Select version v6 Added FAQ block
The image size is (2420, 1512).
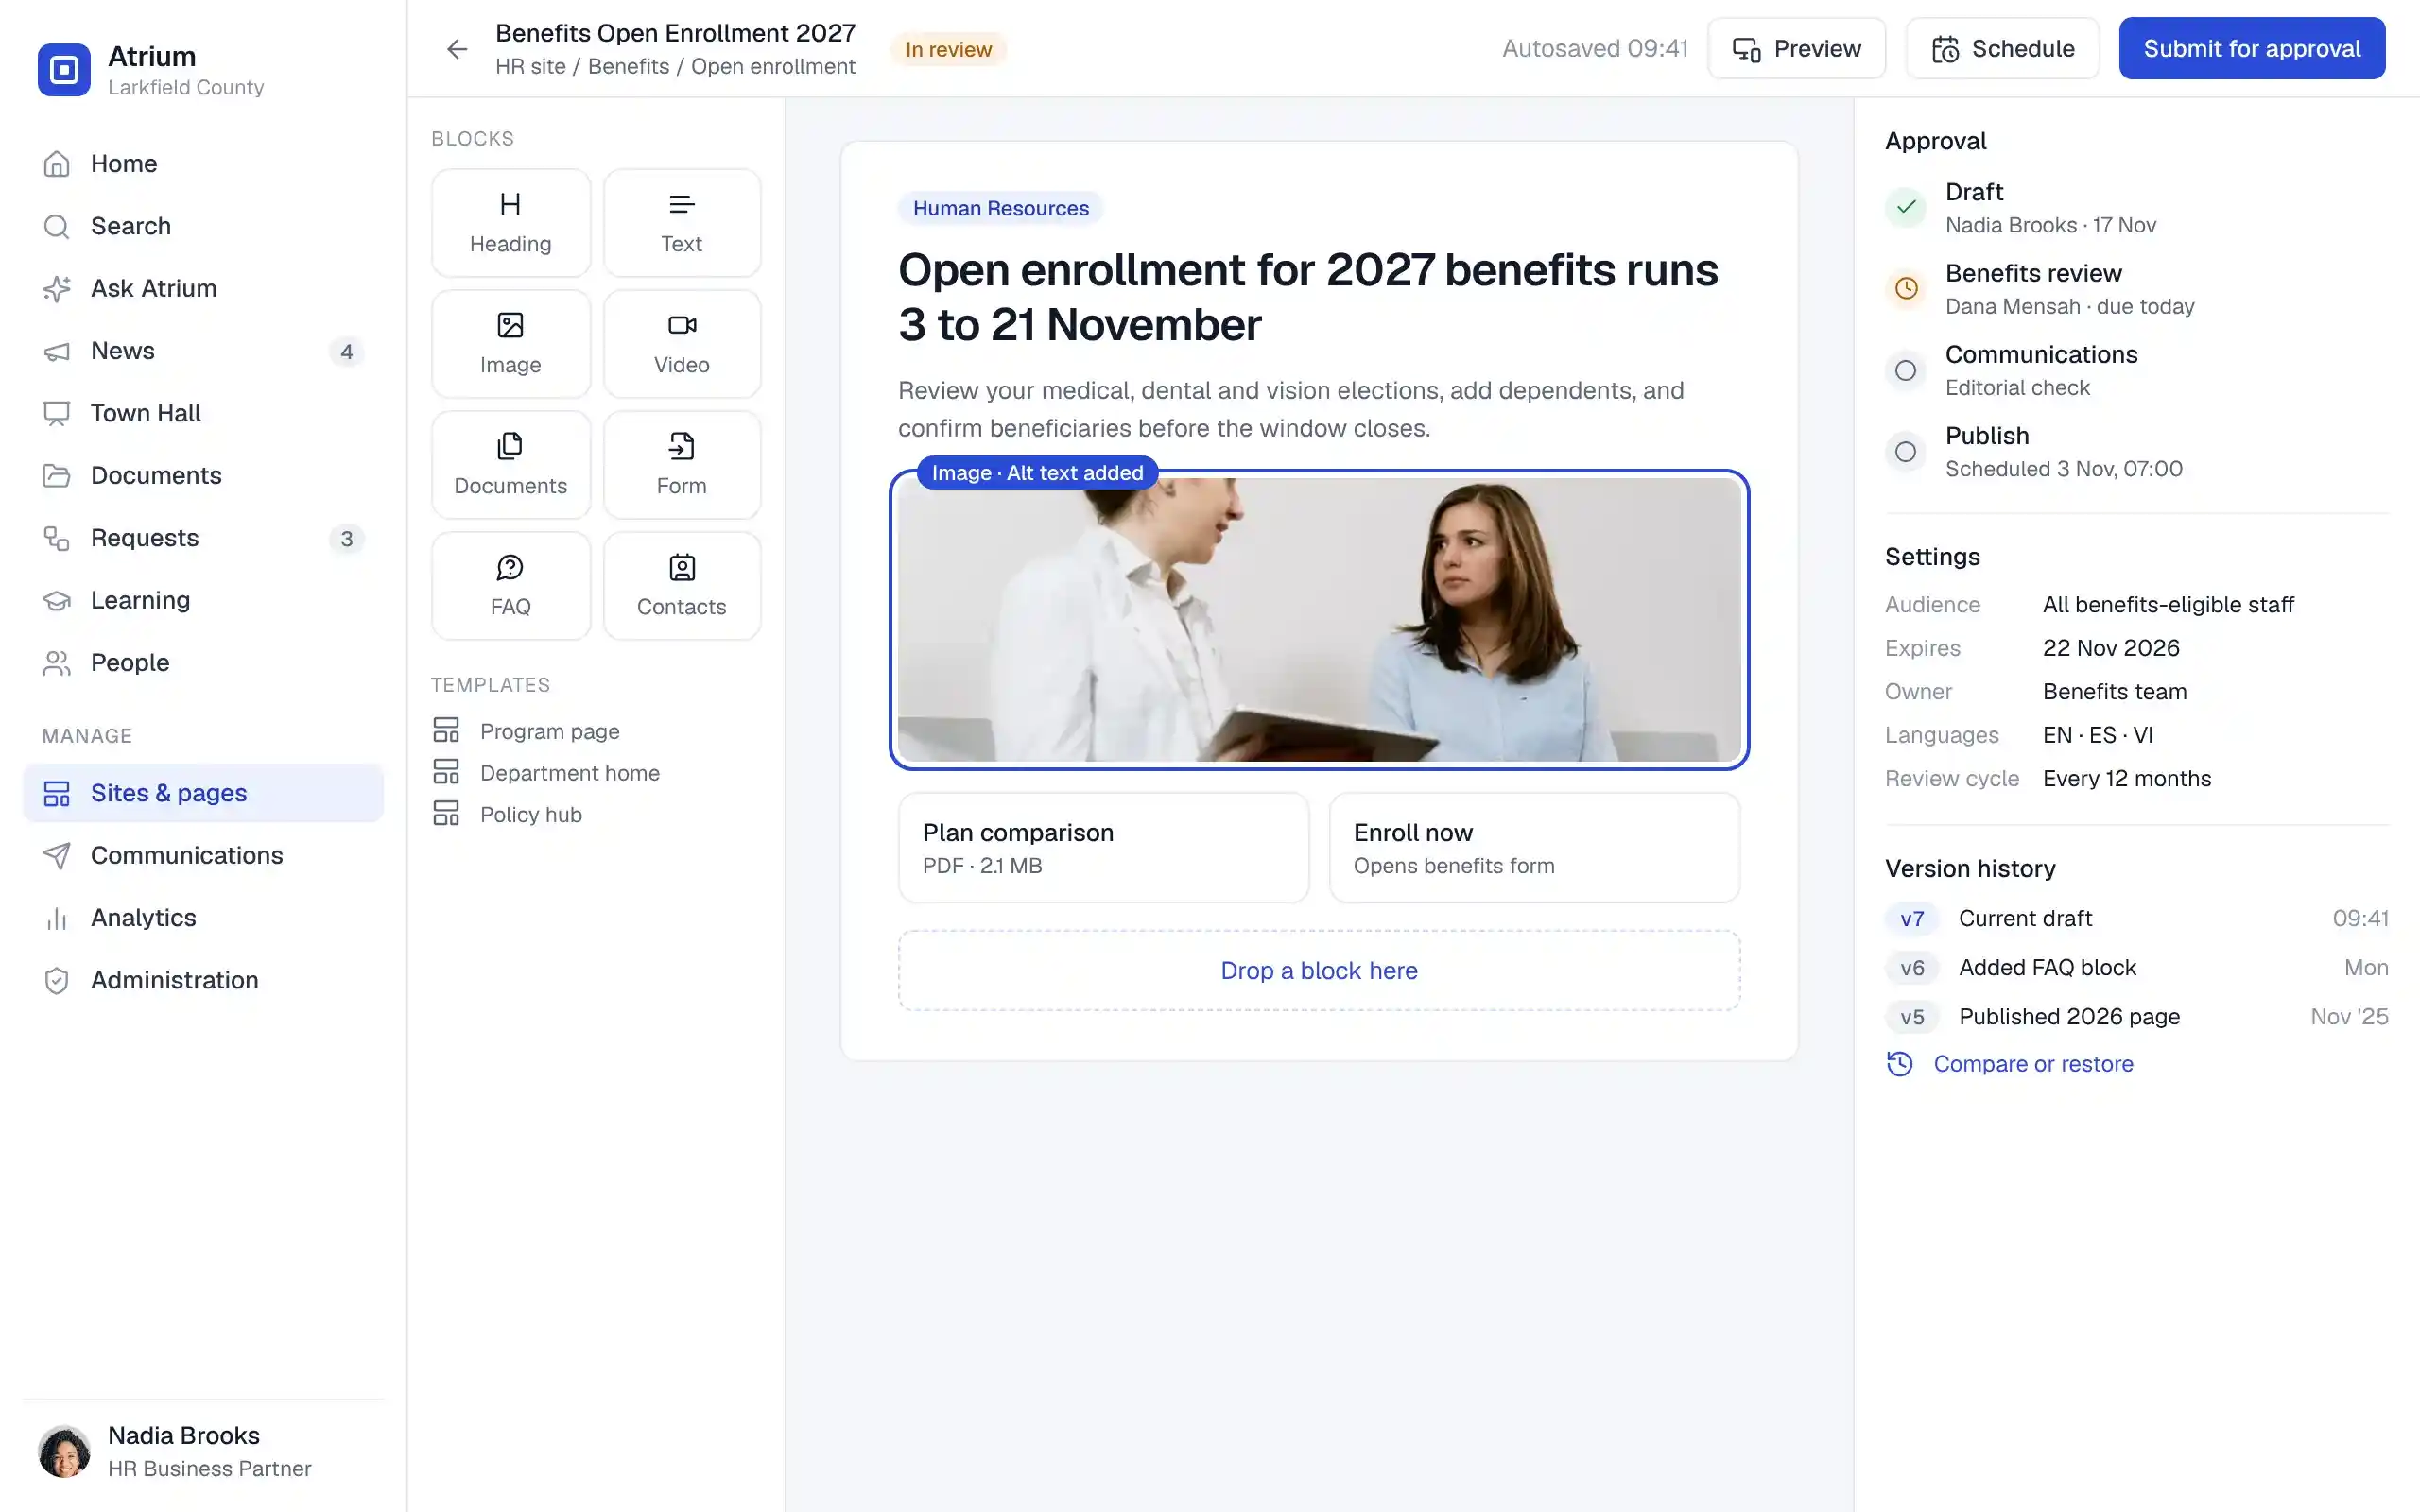coord(2136,968)
